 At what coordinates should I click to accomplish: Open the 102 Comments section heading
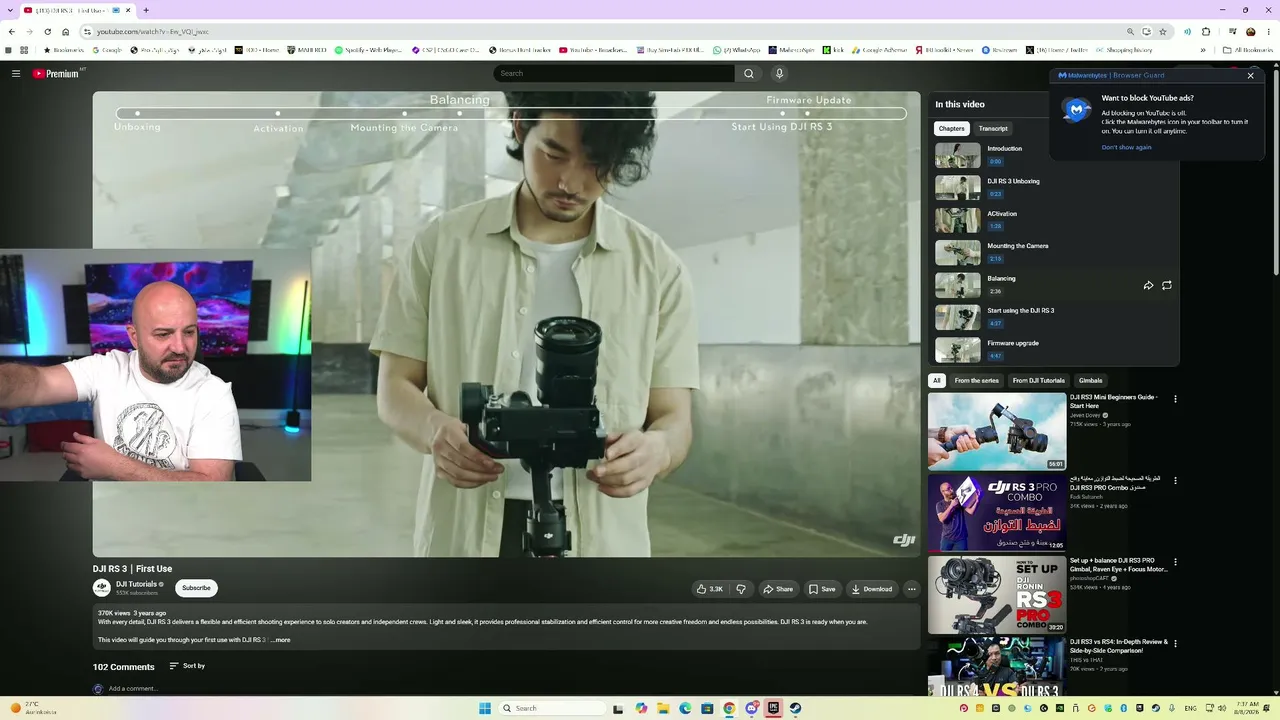point(124,667)
